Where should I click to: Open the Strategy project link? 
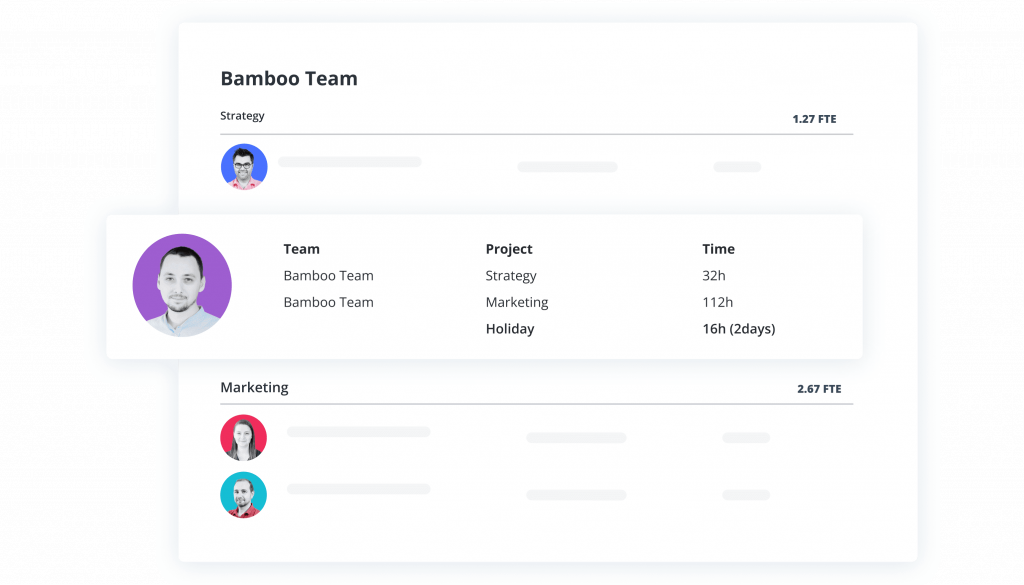coord(510,275)
